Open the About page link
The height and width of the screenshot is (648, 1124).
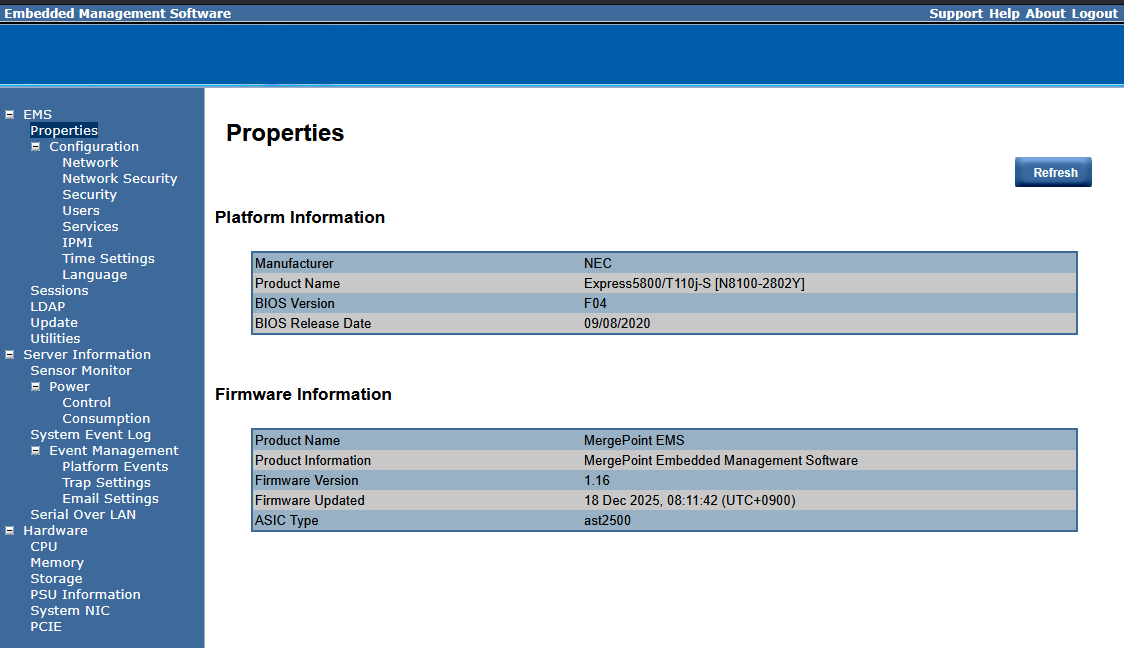(x=1045, y=14)
